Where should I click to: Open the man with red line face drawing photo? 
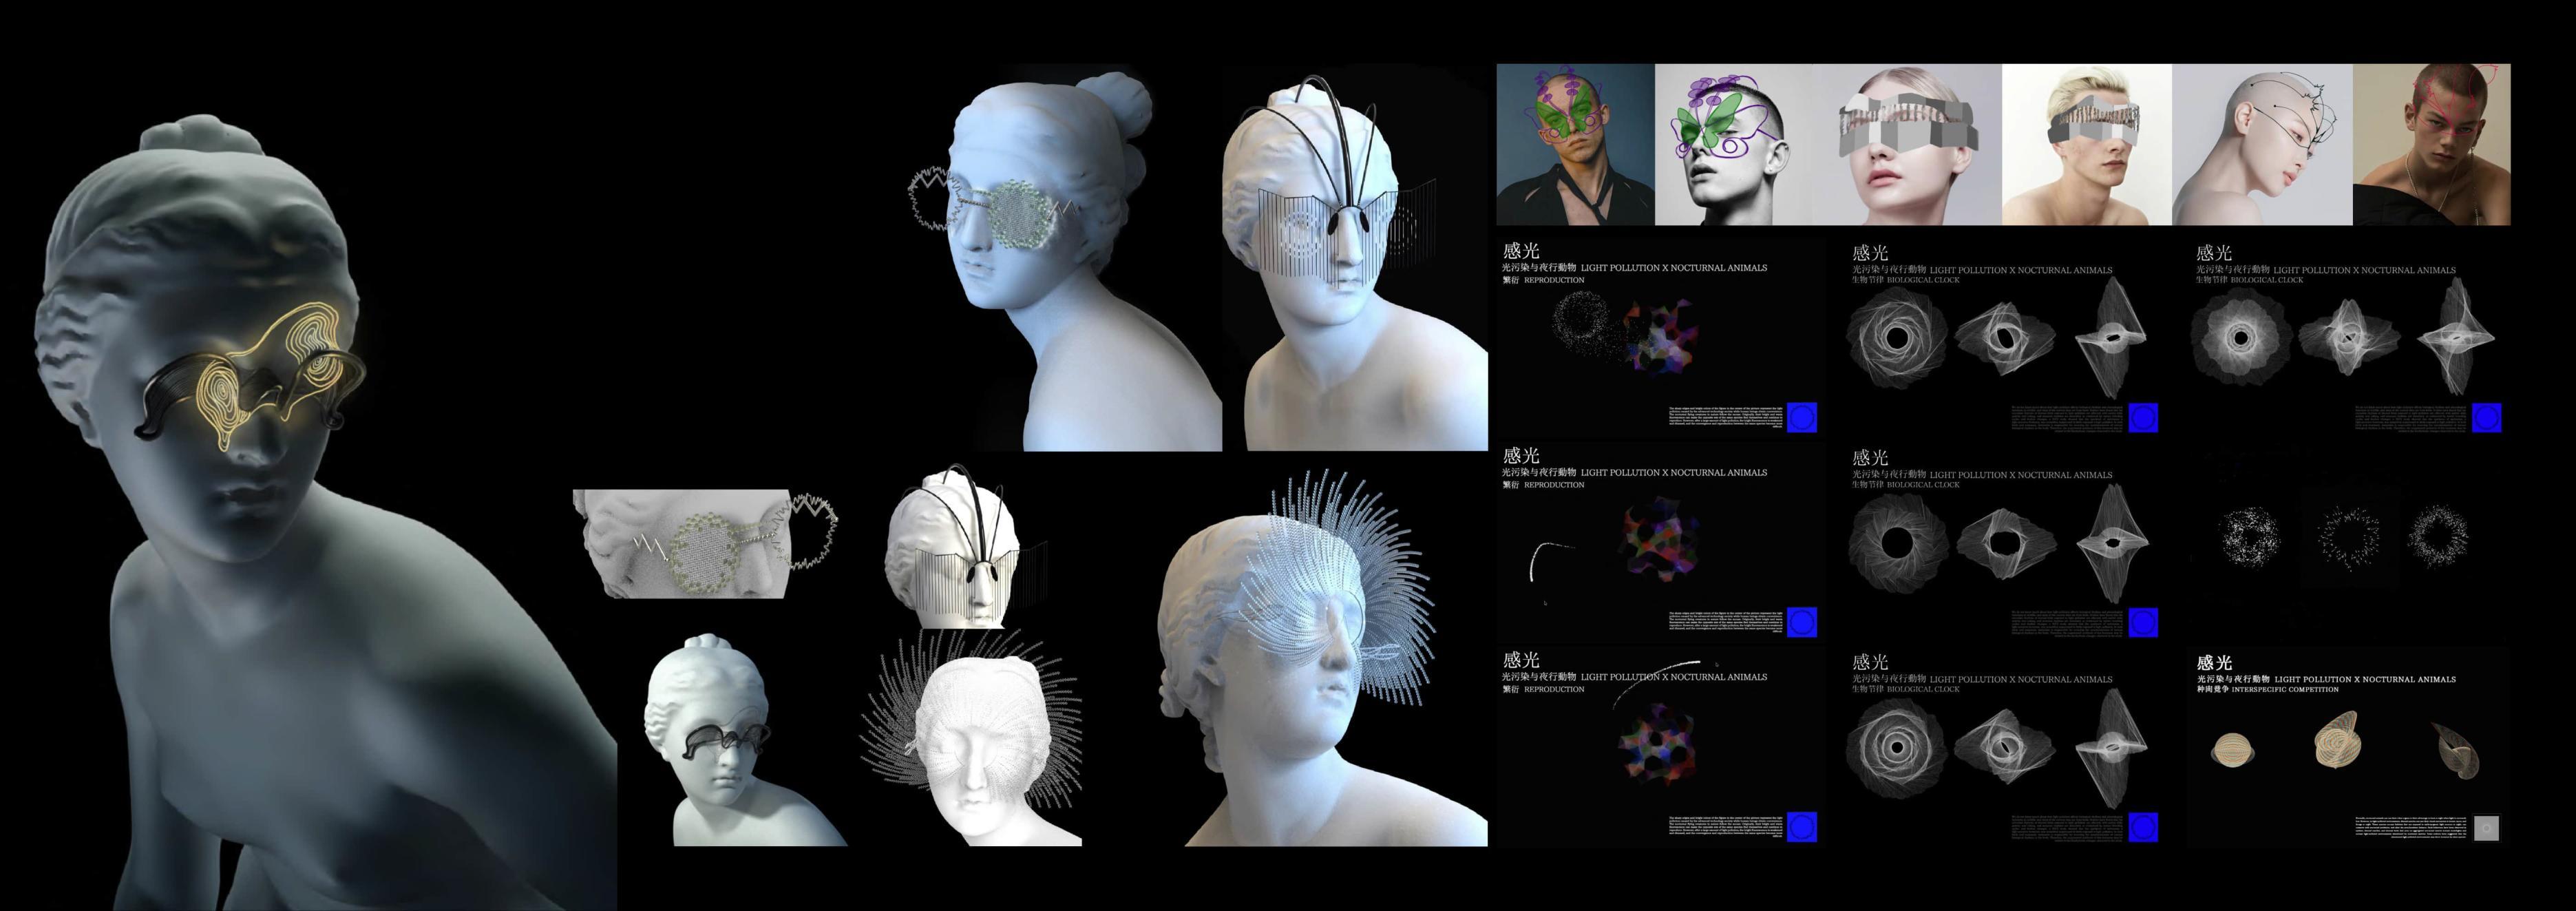(x=2431, y=145)
